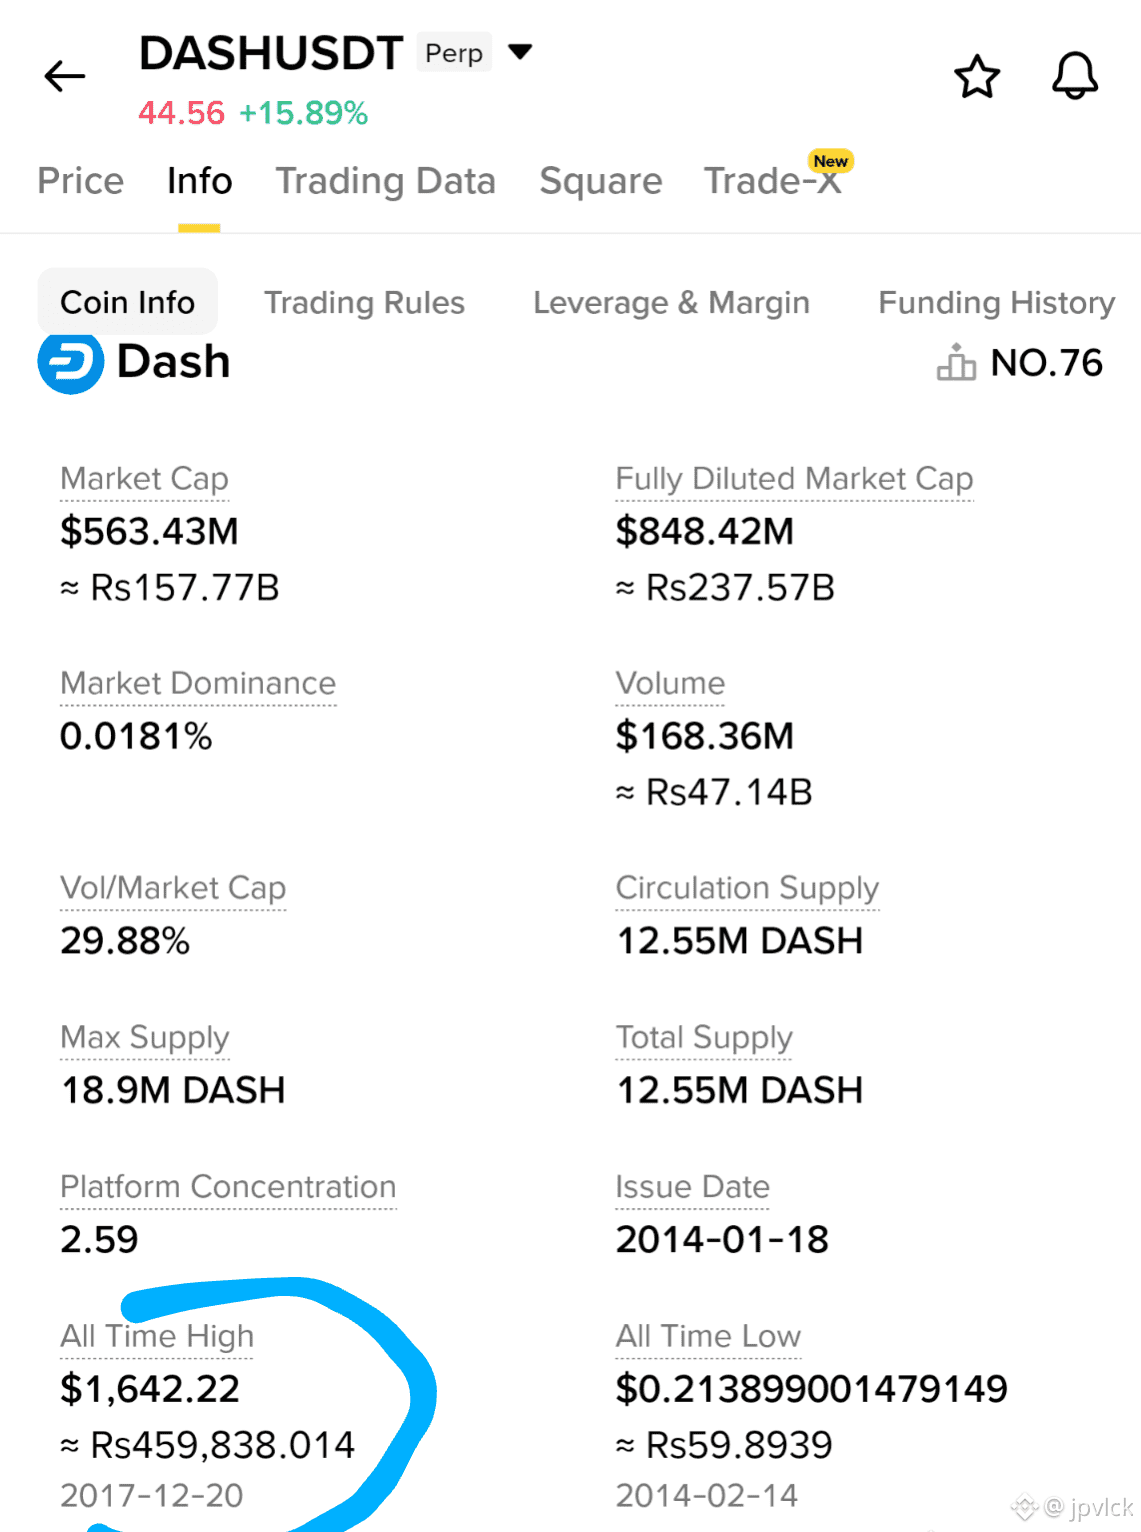
Task: Tap the Dash coin logo icon
Action: 71,362
